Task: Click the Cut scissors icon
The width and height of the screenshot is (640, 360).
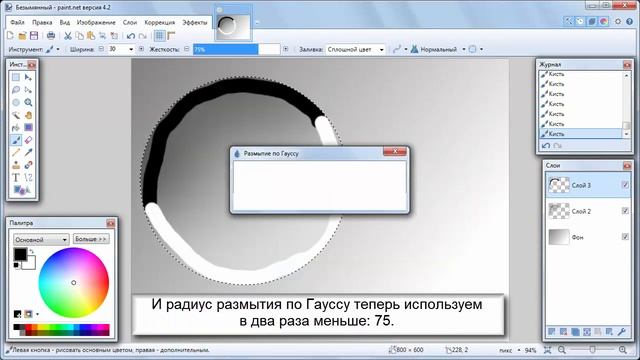Action: pos(68,36)
